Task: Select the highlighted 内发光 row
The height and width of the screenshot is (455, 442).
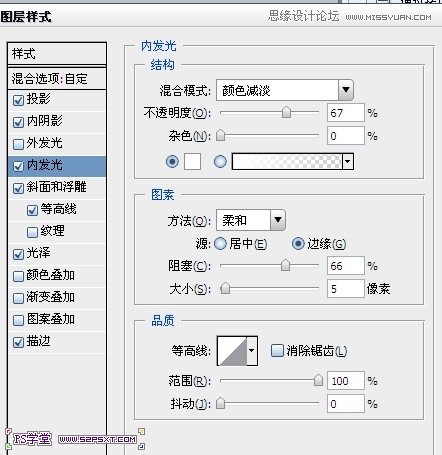Action: pyautogui.click(x=57, y=166)
